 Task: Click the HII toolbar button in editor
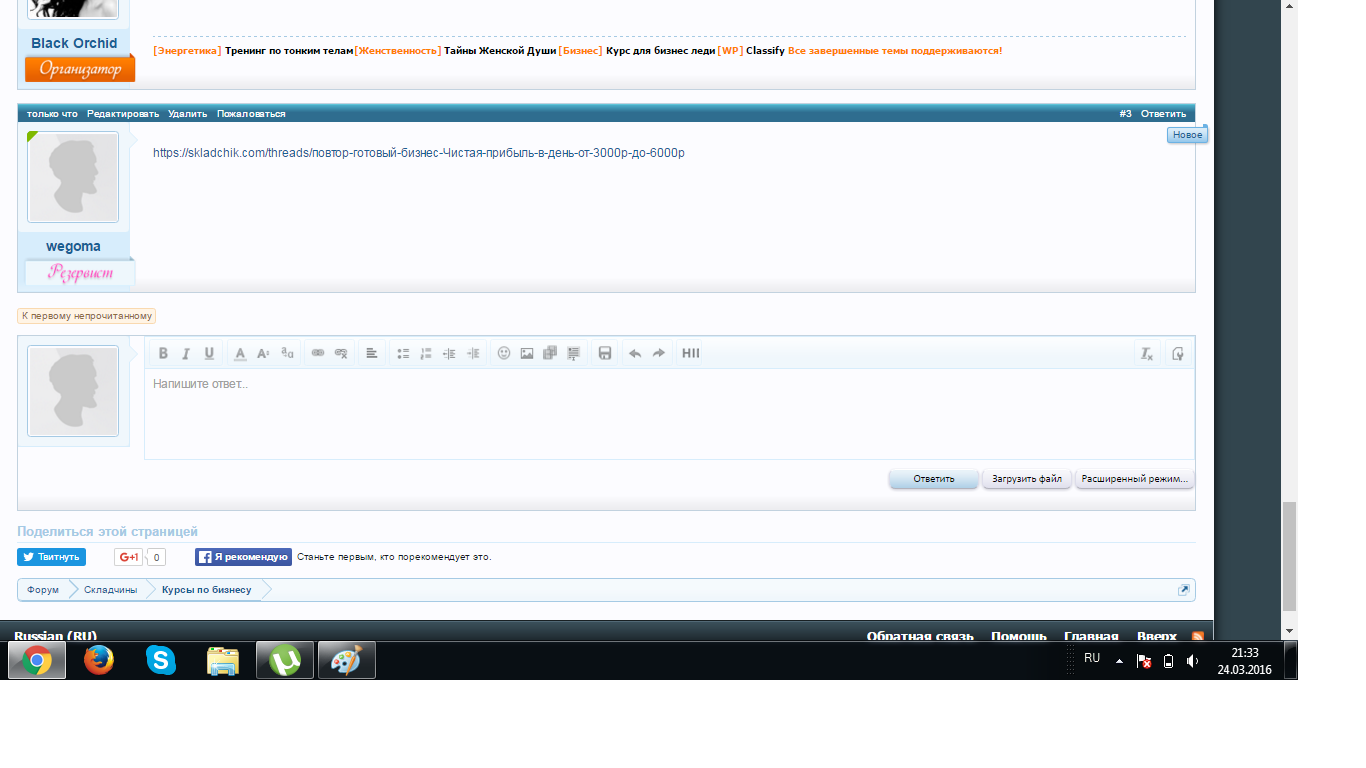tap(690, 353)
